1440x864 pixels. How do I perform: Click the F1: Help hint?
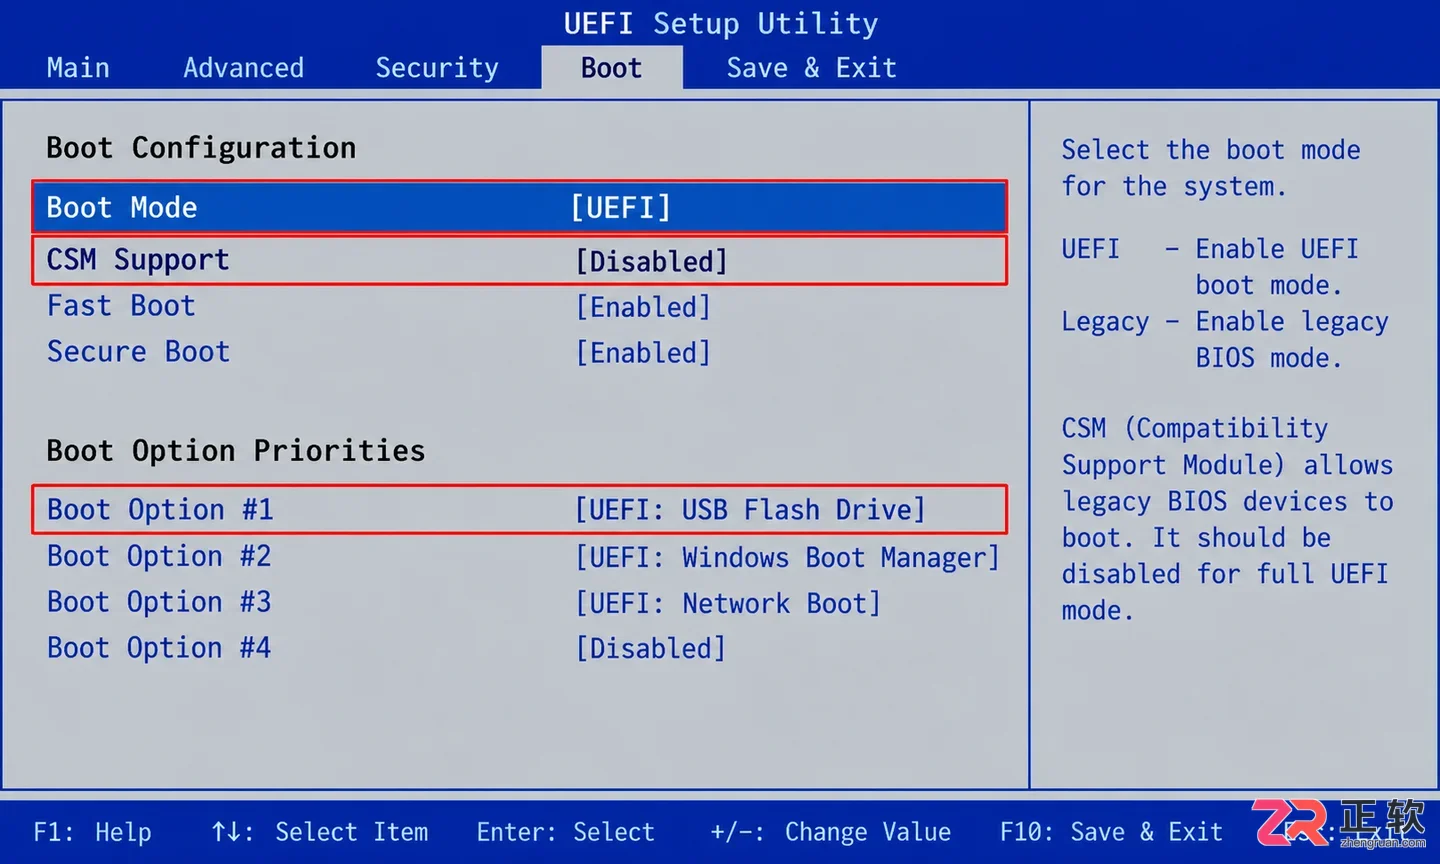click(92, 832)
